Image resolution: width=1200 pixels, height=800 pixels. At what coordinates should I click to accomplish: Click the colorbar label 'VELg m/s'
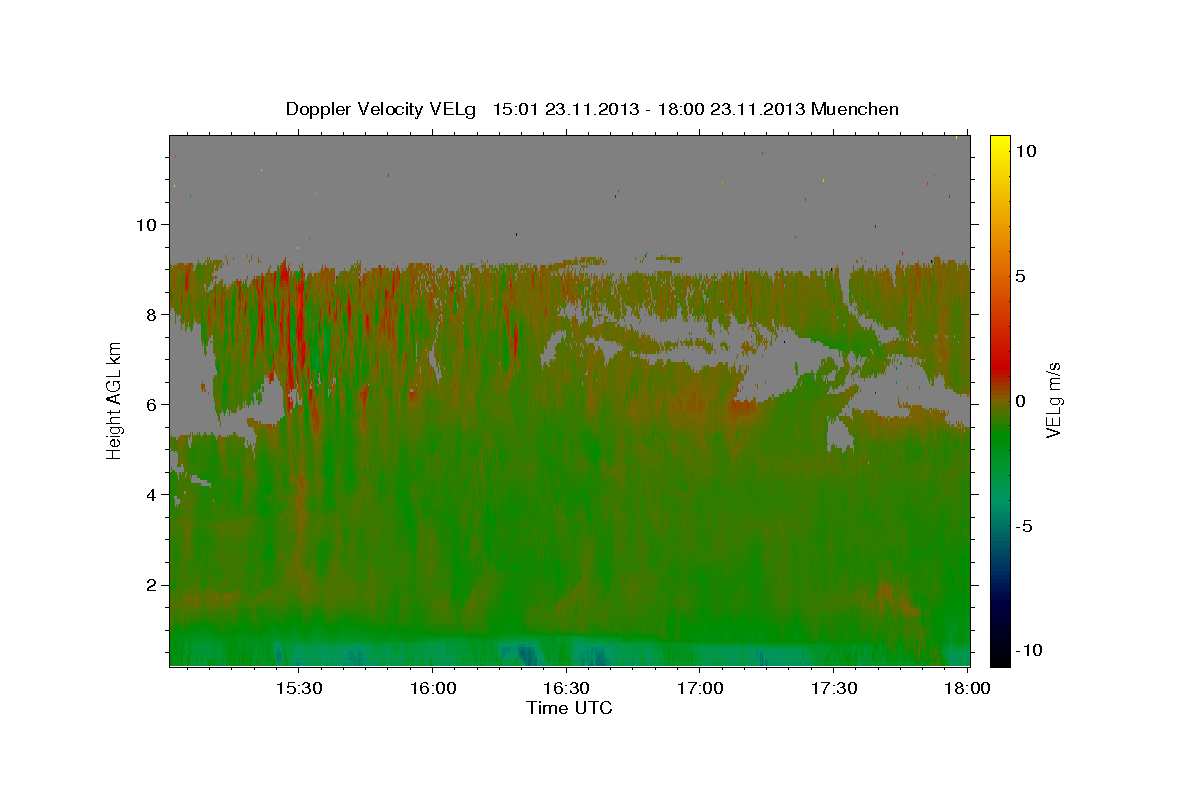pyautogui.click(x=1053, y=401)
